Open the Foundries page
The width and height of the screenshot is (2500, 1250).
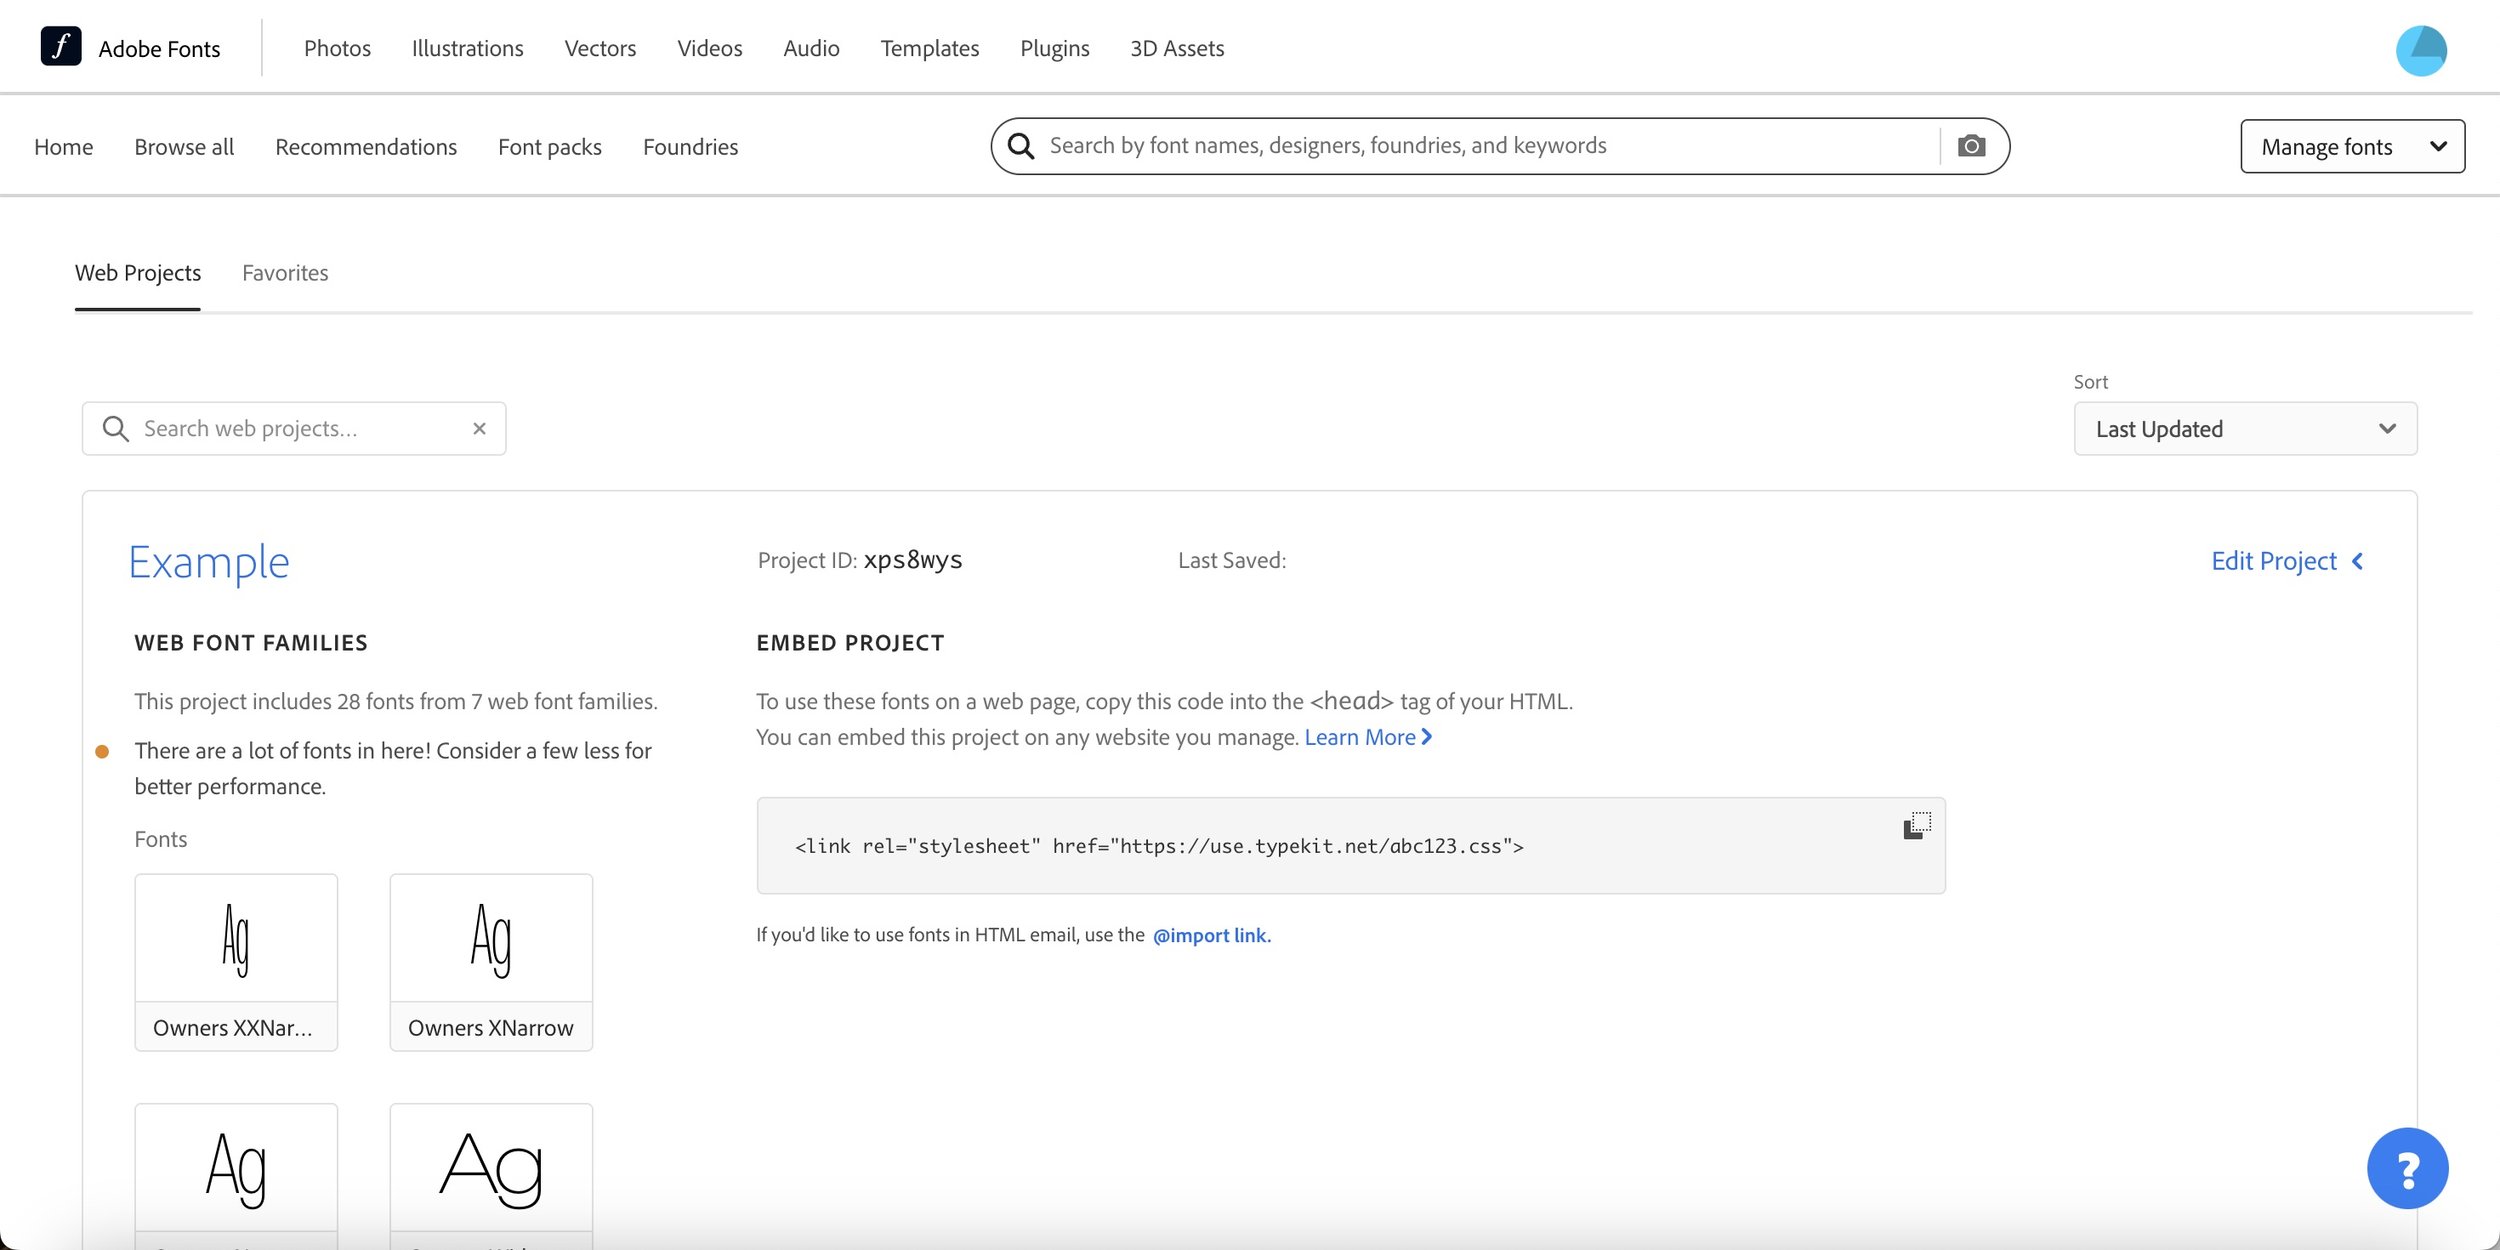(690, 147)
